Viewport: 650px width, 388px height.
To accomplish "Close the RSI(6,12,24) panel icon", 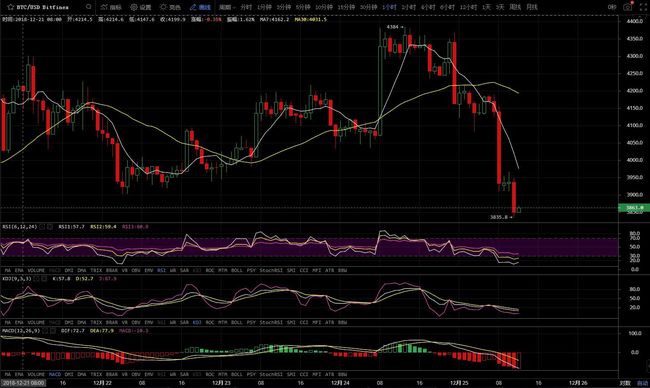I will click(50, 227).
